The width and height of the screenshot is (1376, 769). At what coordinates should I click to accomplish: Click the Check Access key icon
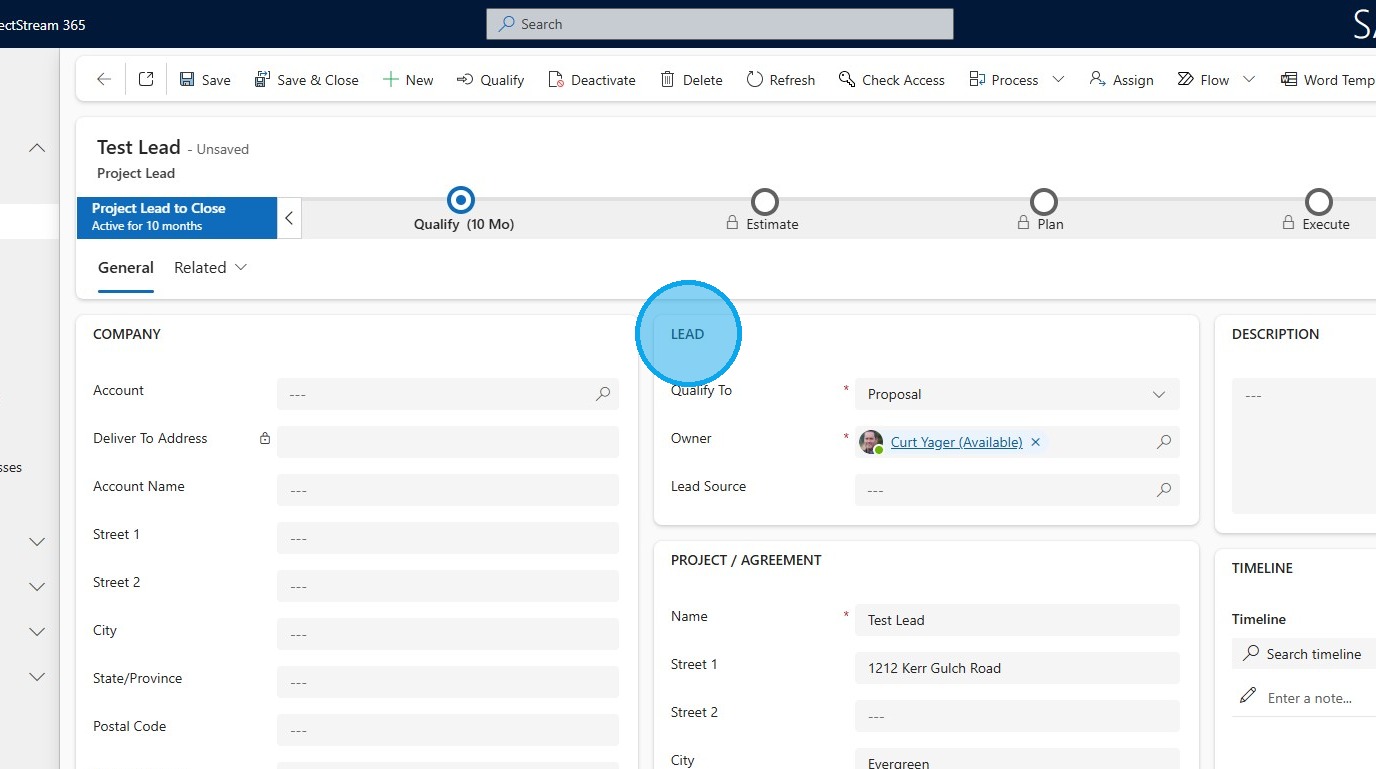coord(847,80)
